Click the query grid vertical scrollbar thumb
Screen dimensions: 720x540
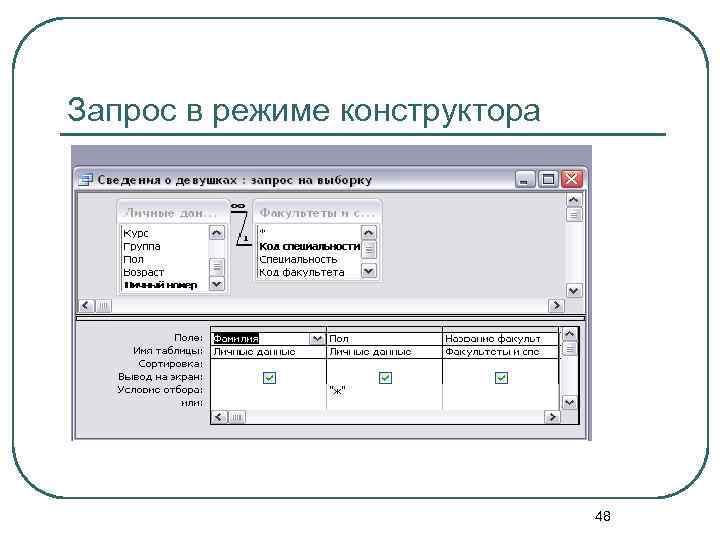tap(569, 349)
